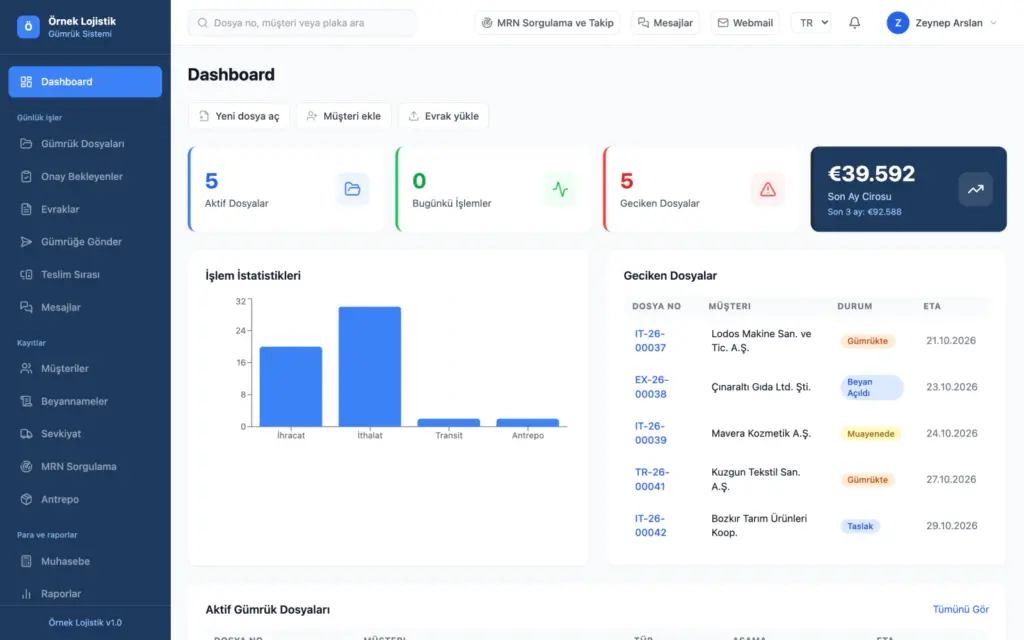This screenshot has height=640, width=1024.
Task: Click the İthalat bar in the chart
Action: [370, 366]
